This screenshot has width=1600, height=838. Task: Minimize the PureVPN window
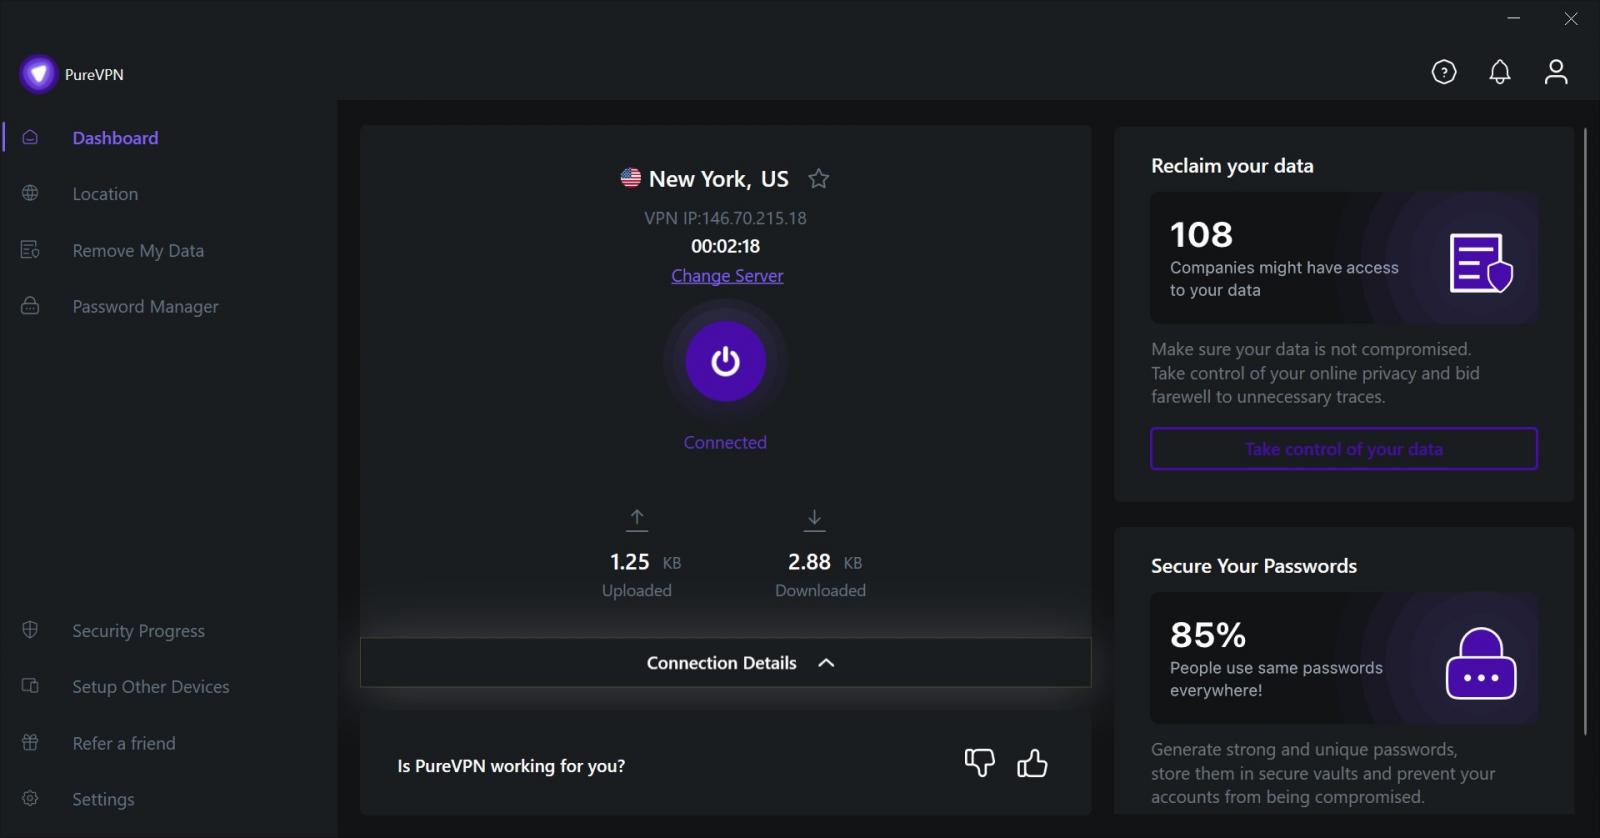point(1514,18)
